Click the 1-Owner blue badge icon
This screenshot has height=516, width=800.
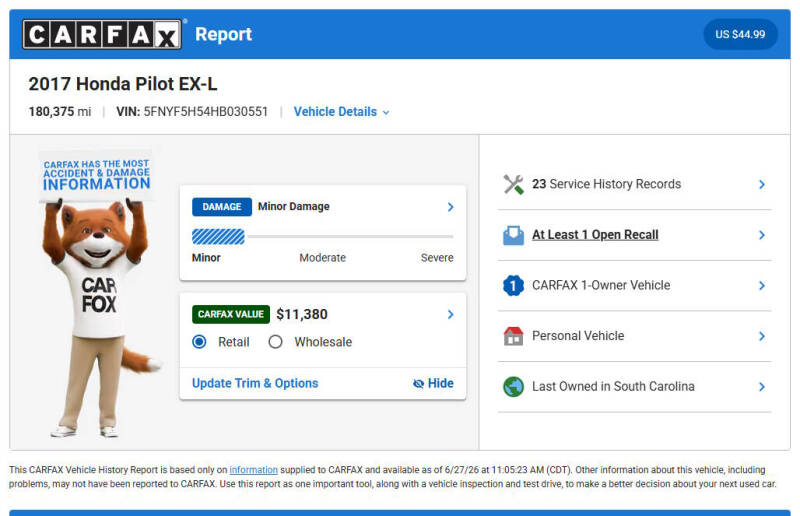point(513,285)
